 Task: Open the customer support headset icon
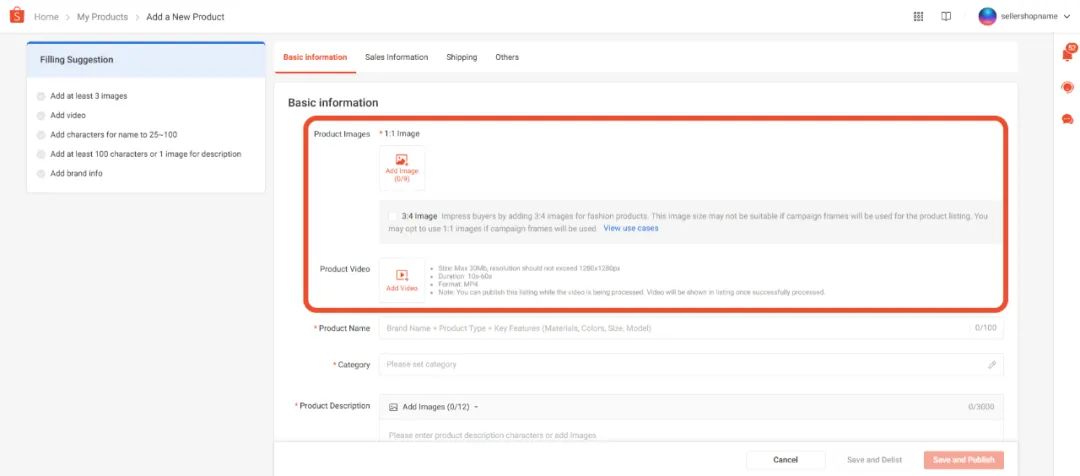point(1068,87)
